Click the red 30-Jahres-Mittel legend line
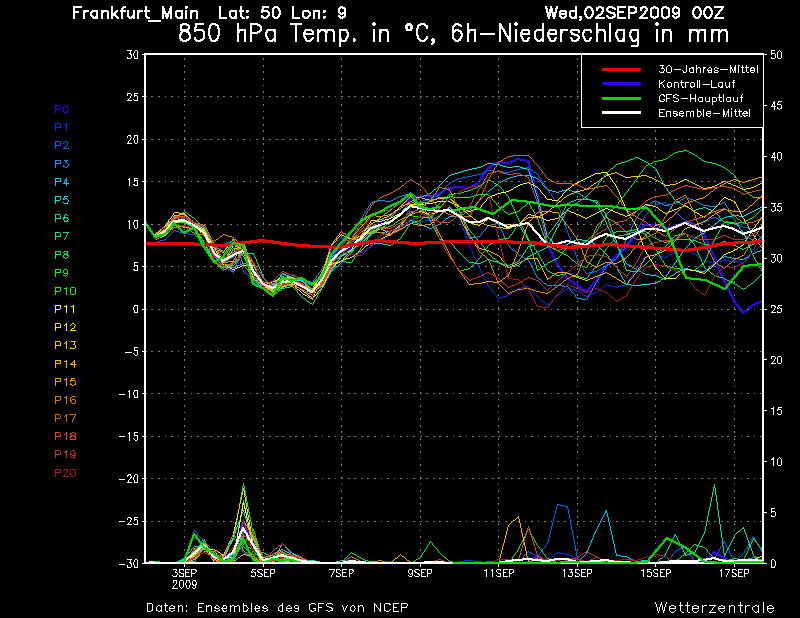Viewport: 800px width, 618px height. [625, 69]
